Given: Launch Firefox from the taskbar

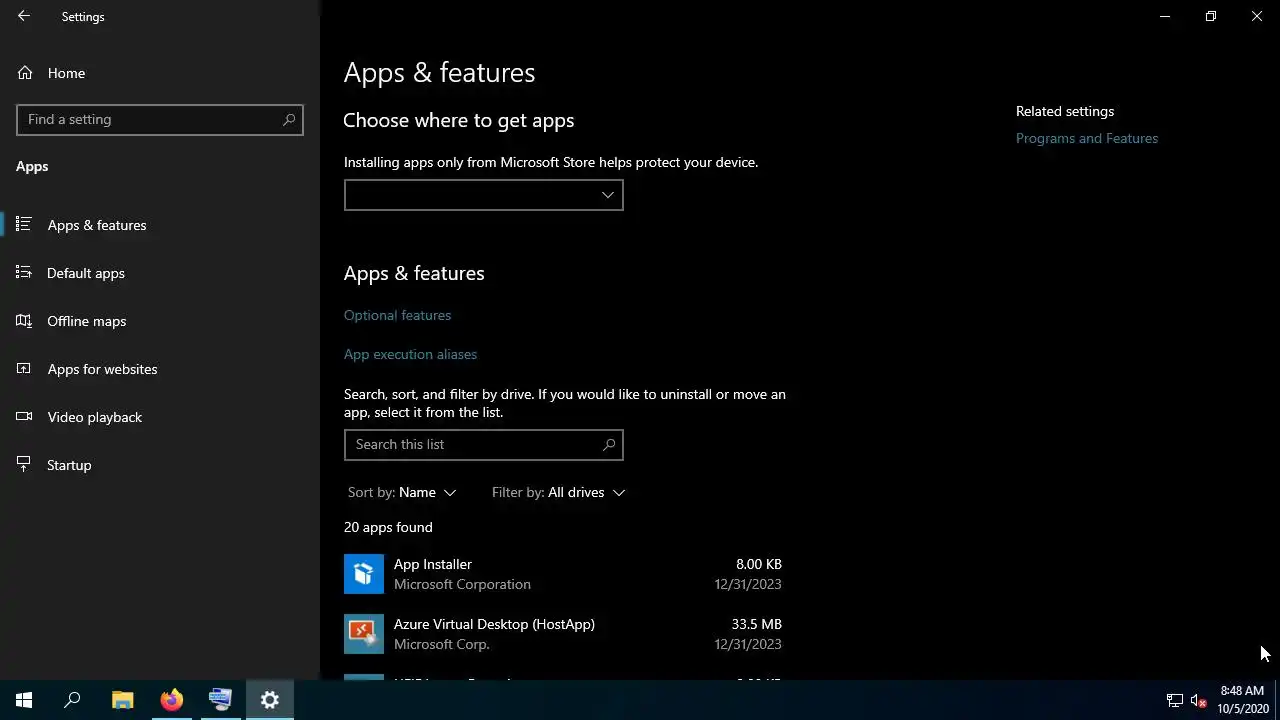Looking at the screenshot, I should point(171,700).
